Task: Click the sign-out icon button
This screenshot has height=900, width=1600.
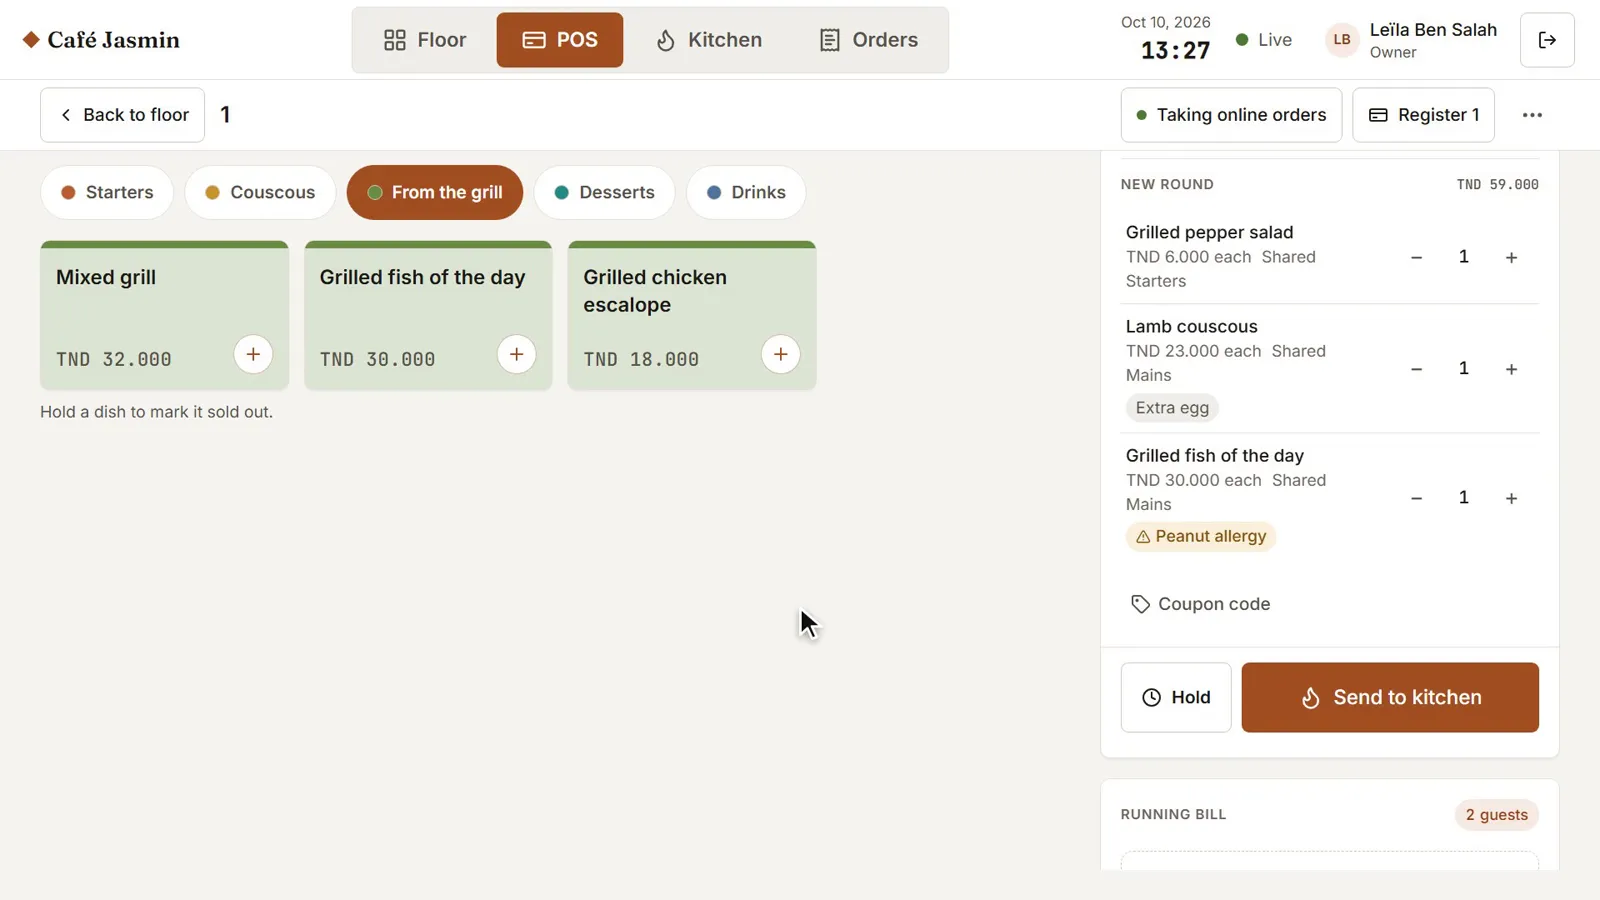Action: (x=1547, y=40)
